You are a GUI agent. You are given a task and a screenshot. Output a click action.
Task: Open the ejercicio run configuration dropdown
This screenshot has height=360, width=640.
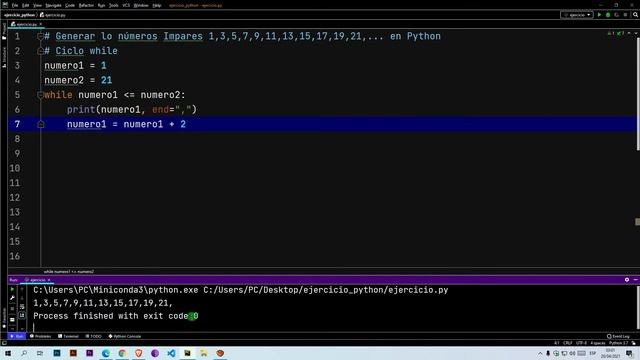point(577,15)
